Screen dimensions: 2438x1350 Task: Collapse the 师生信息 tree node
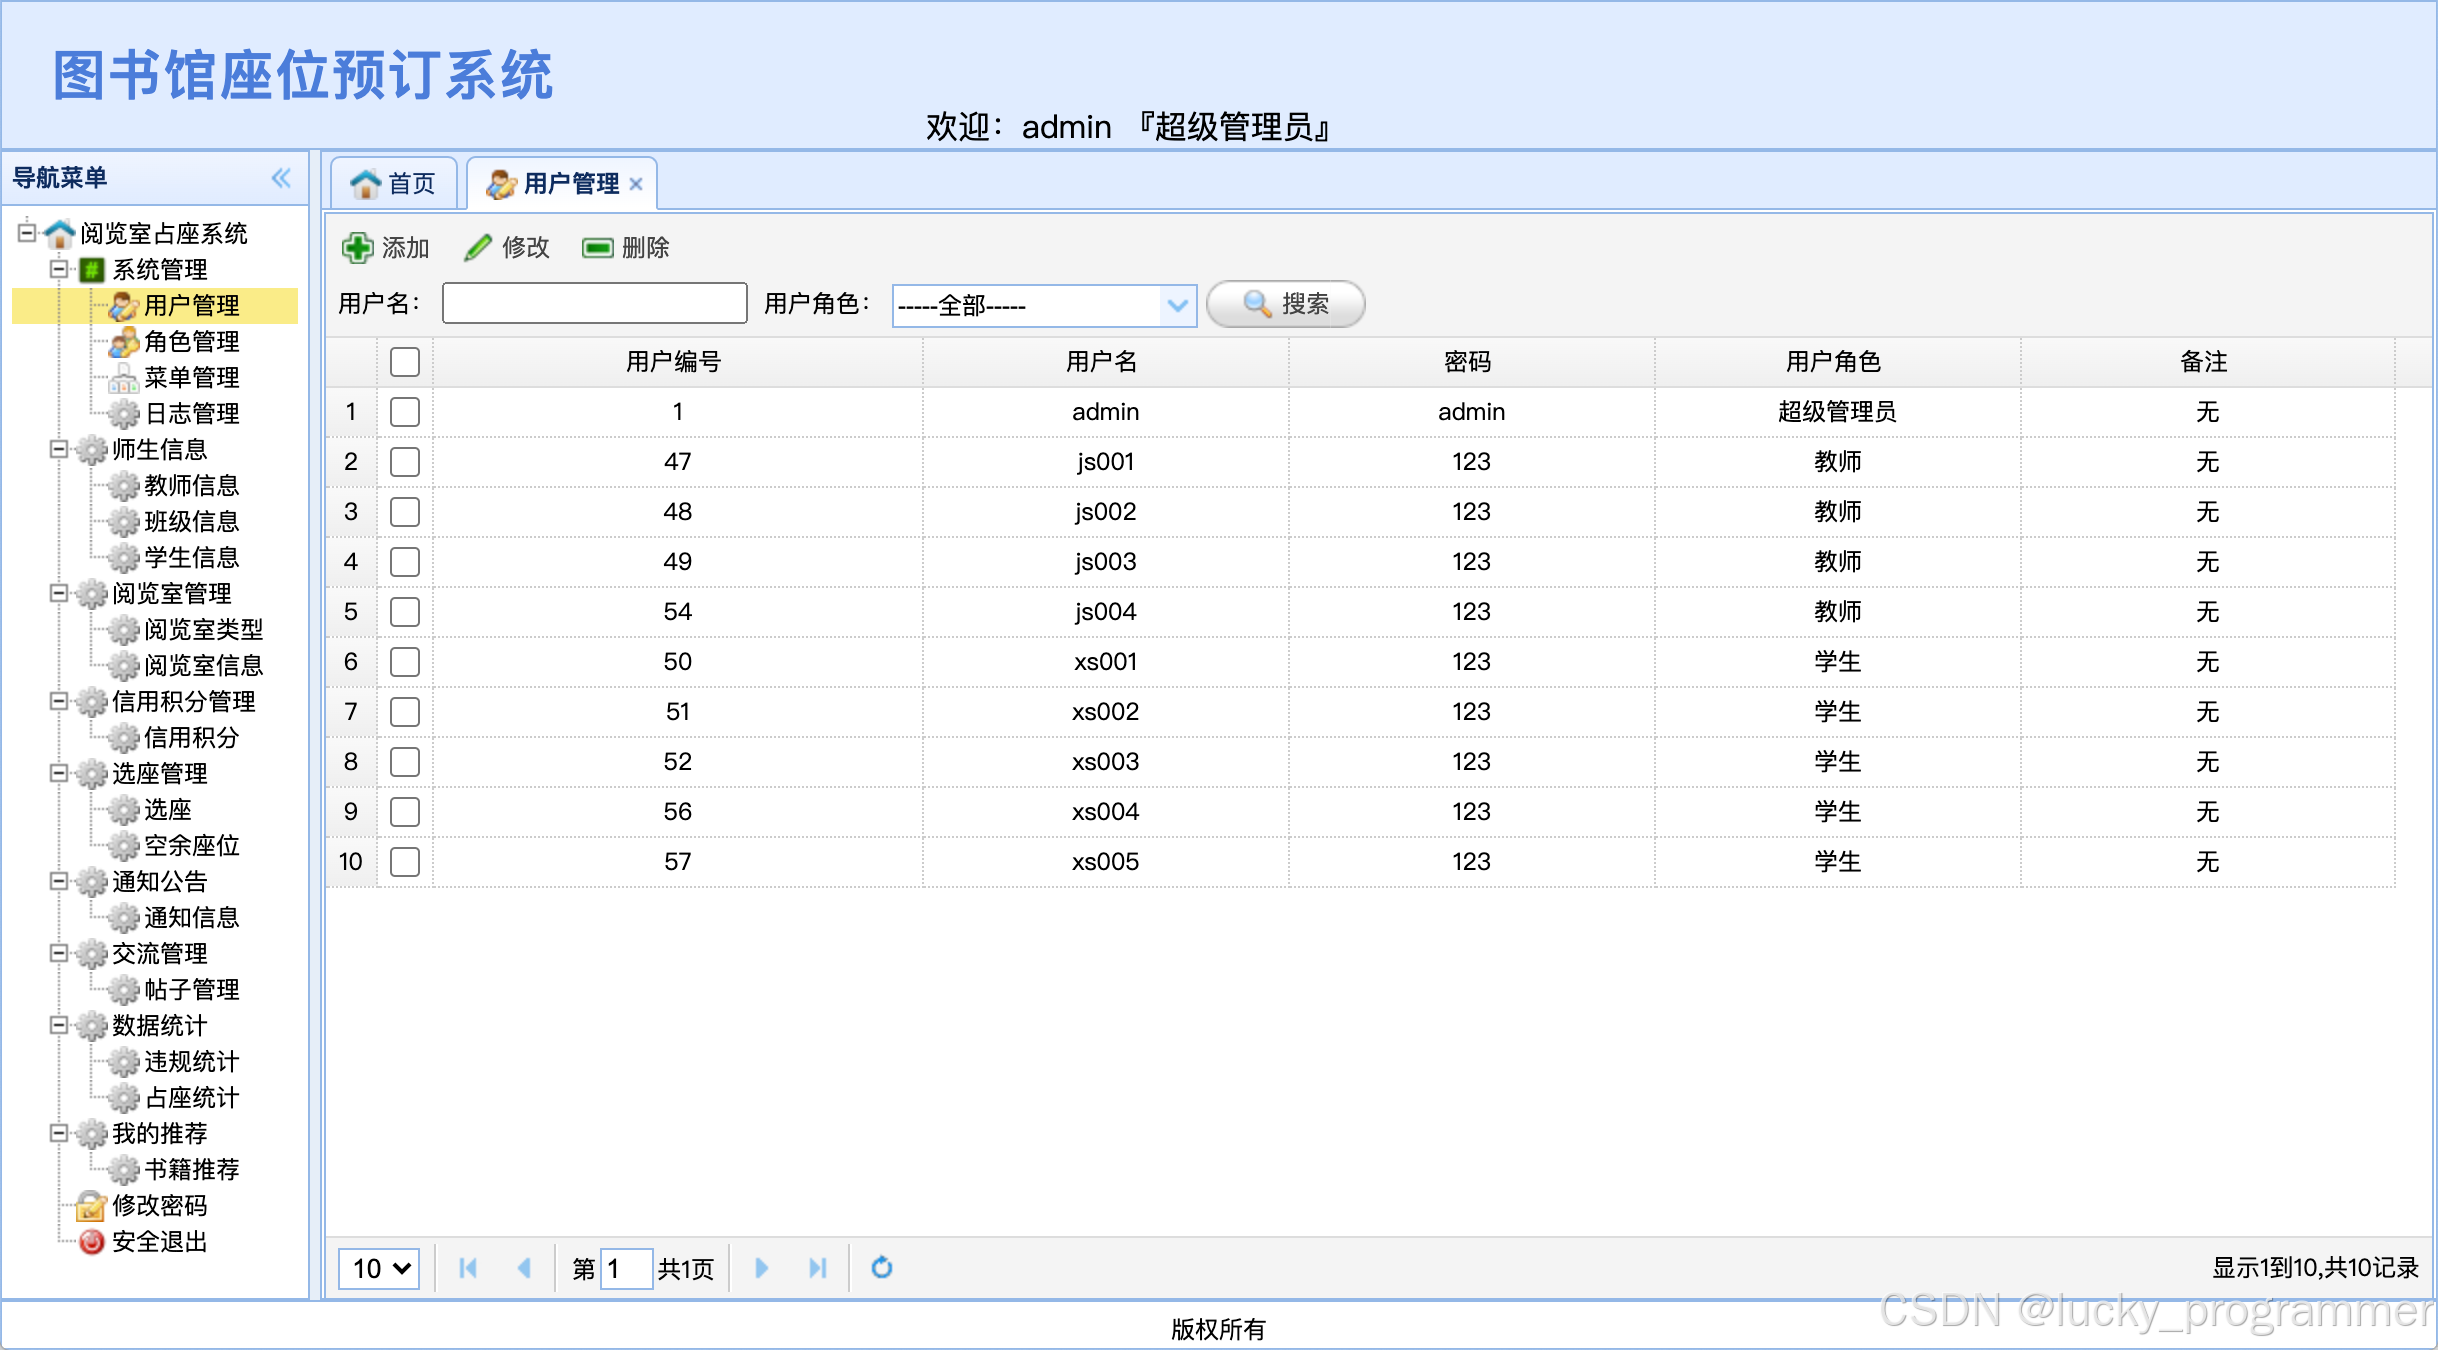[59, 450]
